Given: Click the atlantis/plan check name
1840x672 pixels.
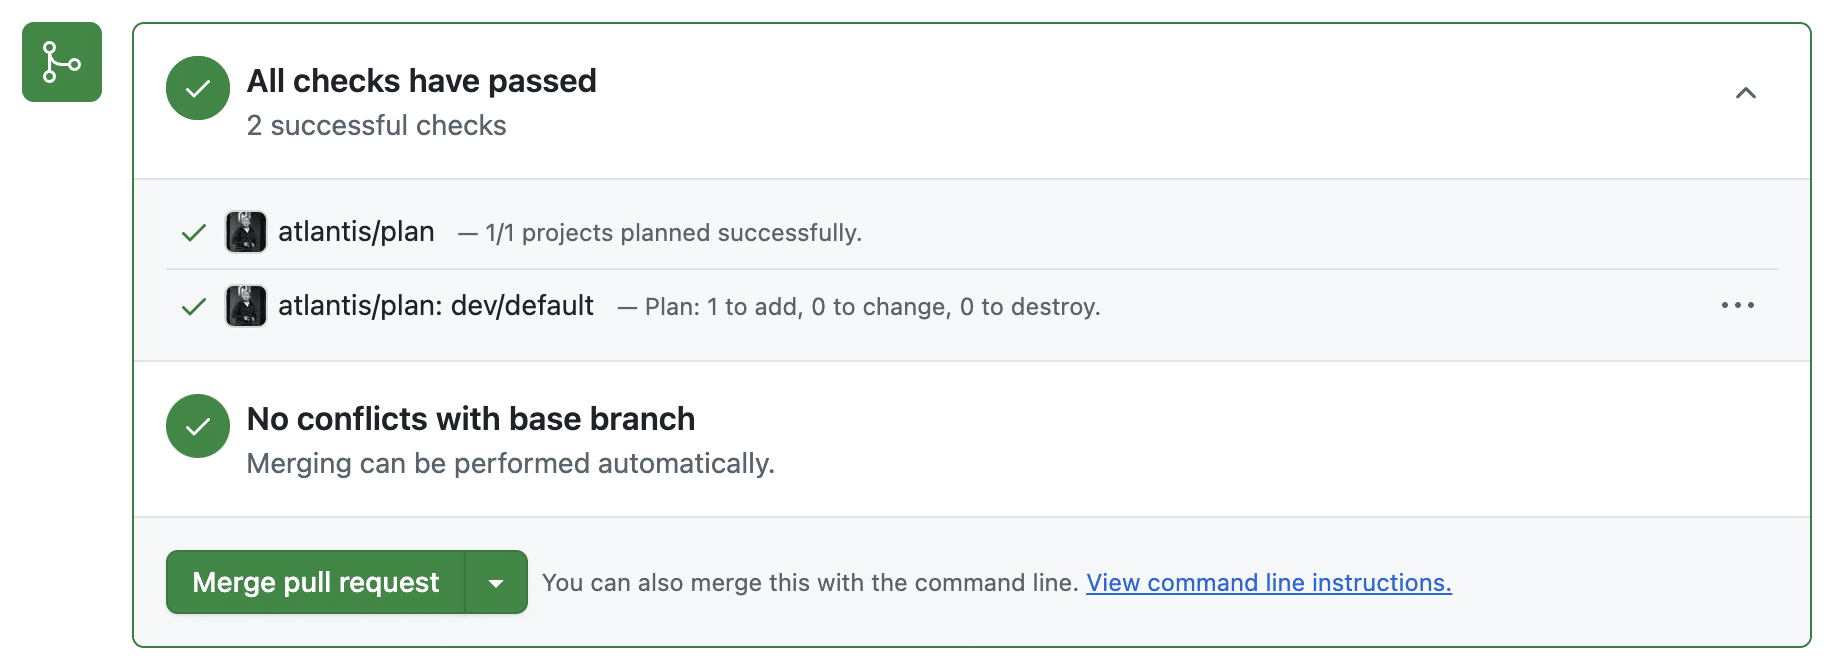Looking at the screenshot, I should pyautogui.click(x=356, y=231).
